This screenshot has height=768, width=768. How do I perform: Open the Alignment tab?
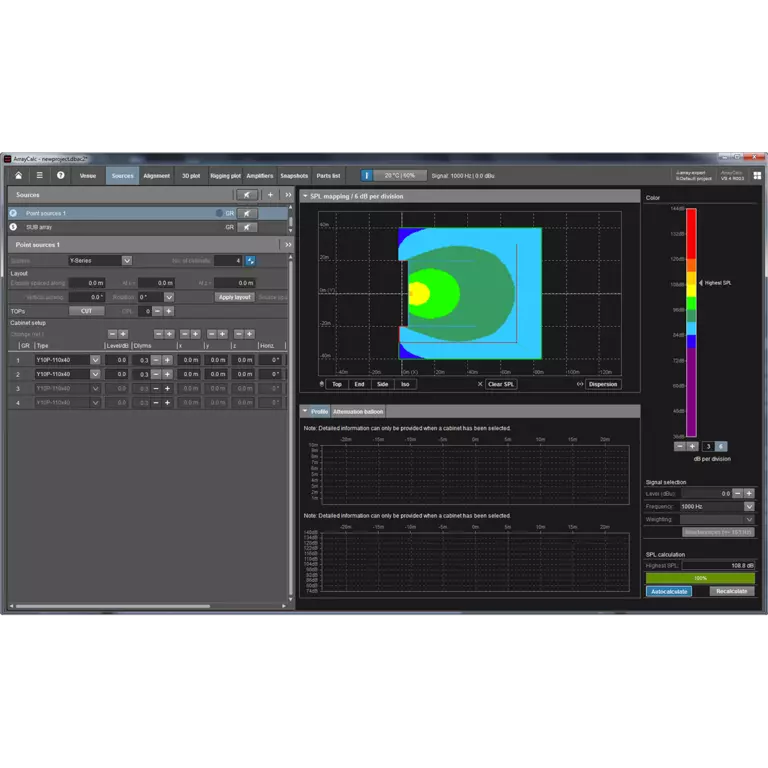click(x=156, y=175)
